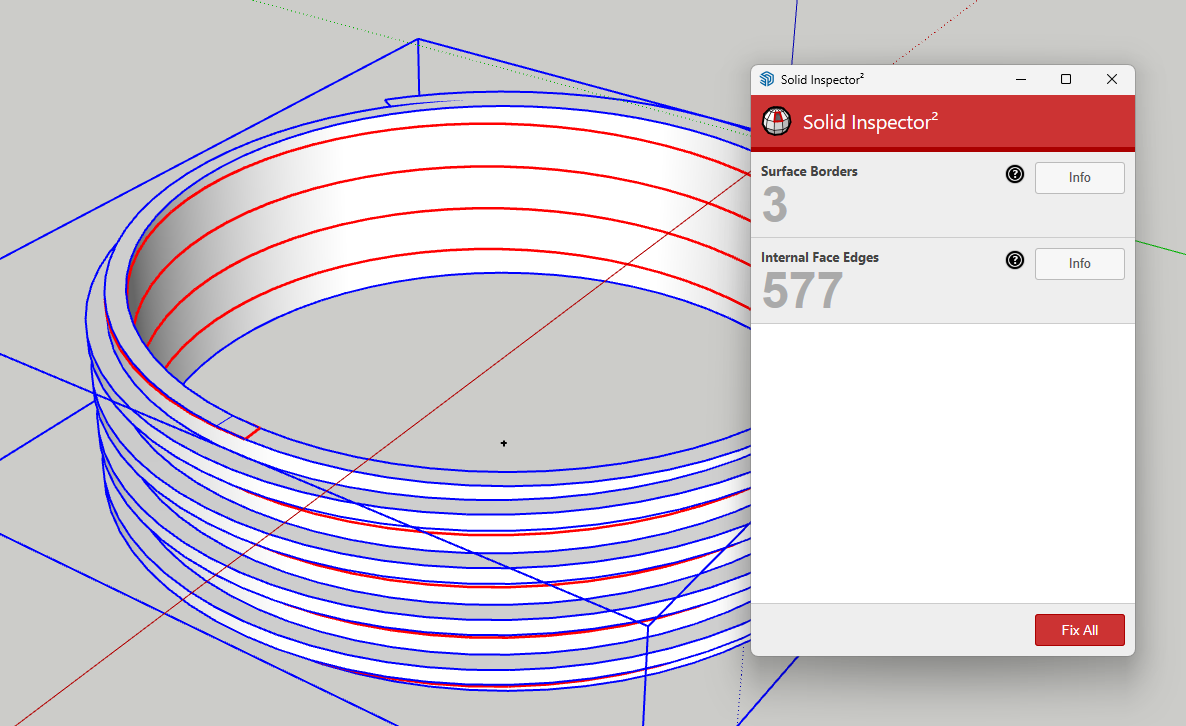Screen dimensions: 1186x726
Task: Click the white Solid Inspector header title
Action: click(x=870, y=122)
